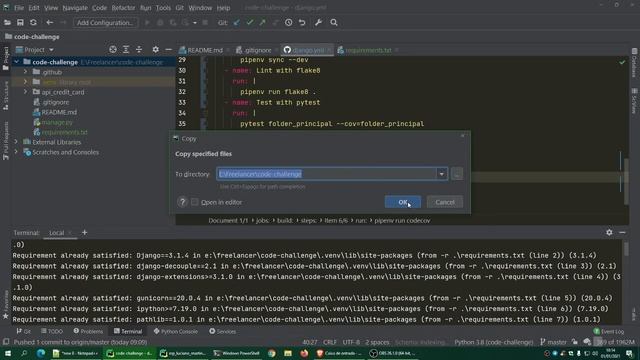640x360 pixels.
Task: Open the File menu
Action: coord(19,8)
